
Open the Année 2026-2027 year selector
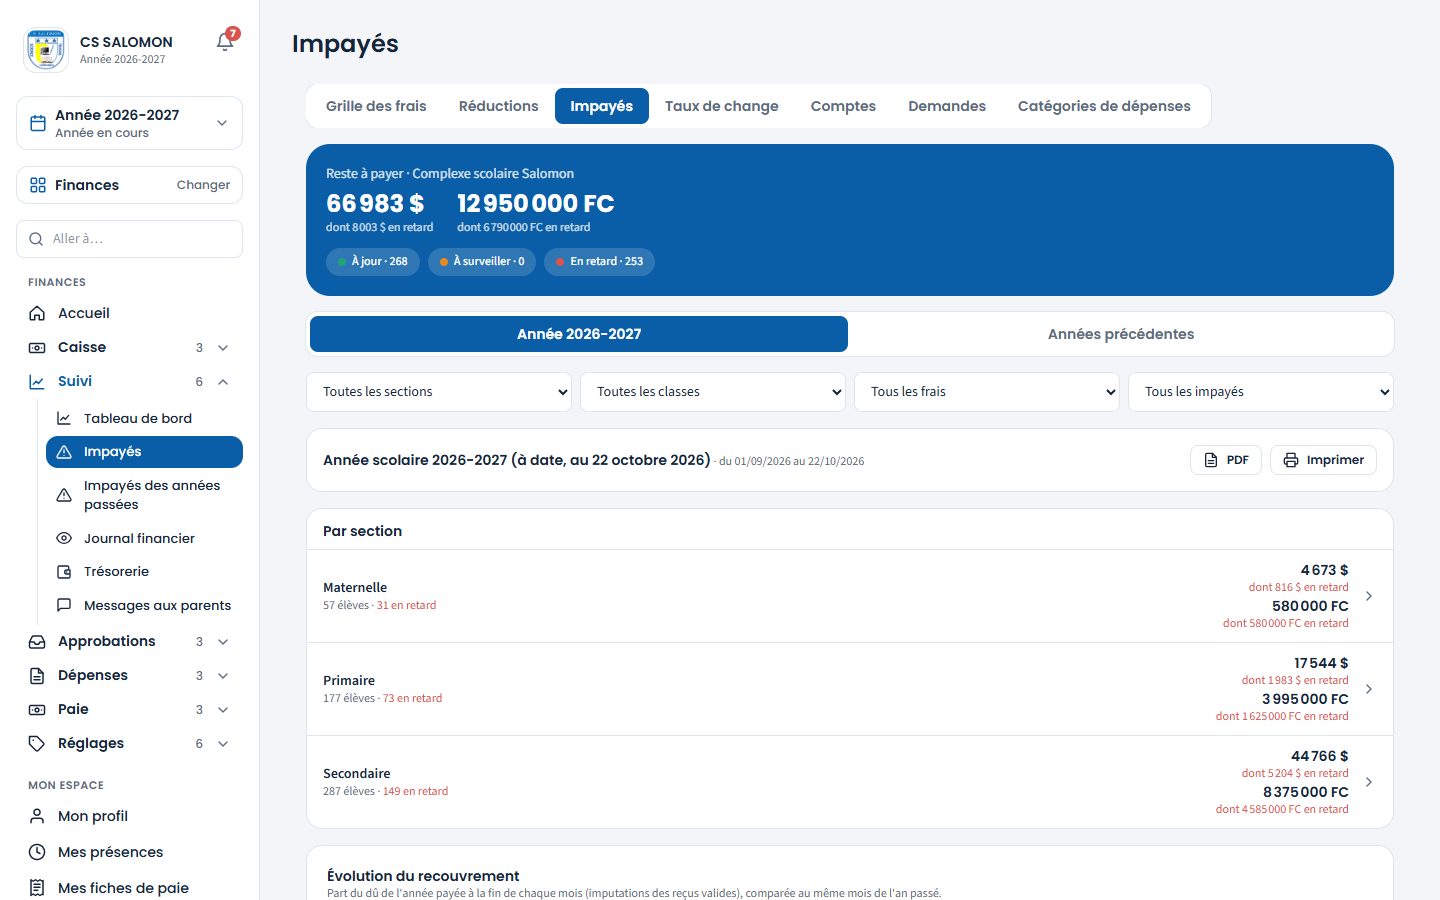(129, 123)
